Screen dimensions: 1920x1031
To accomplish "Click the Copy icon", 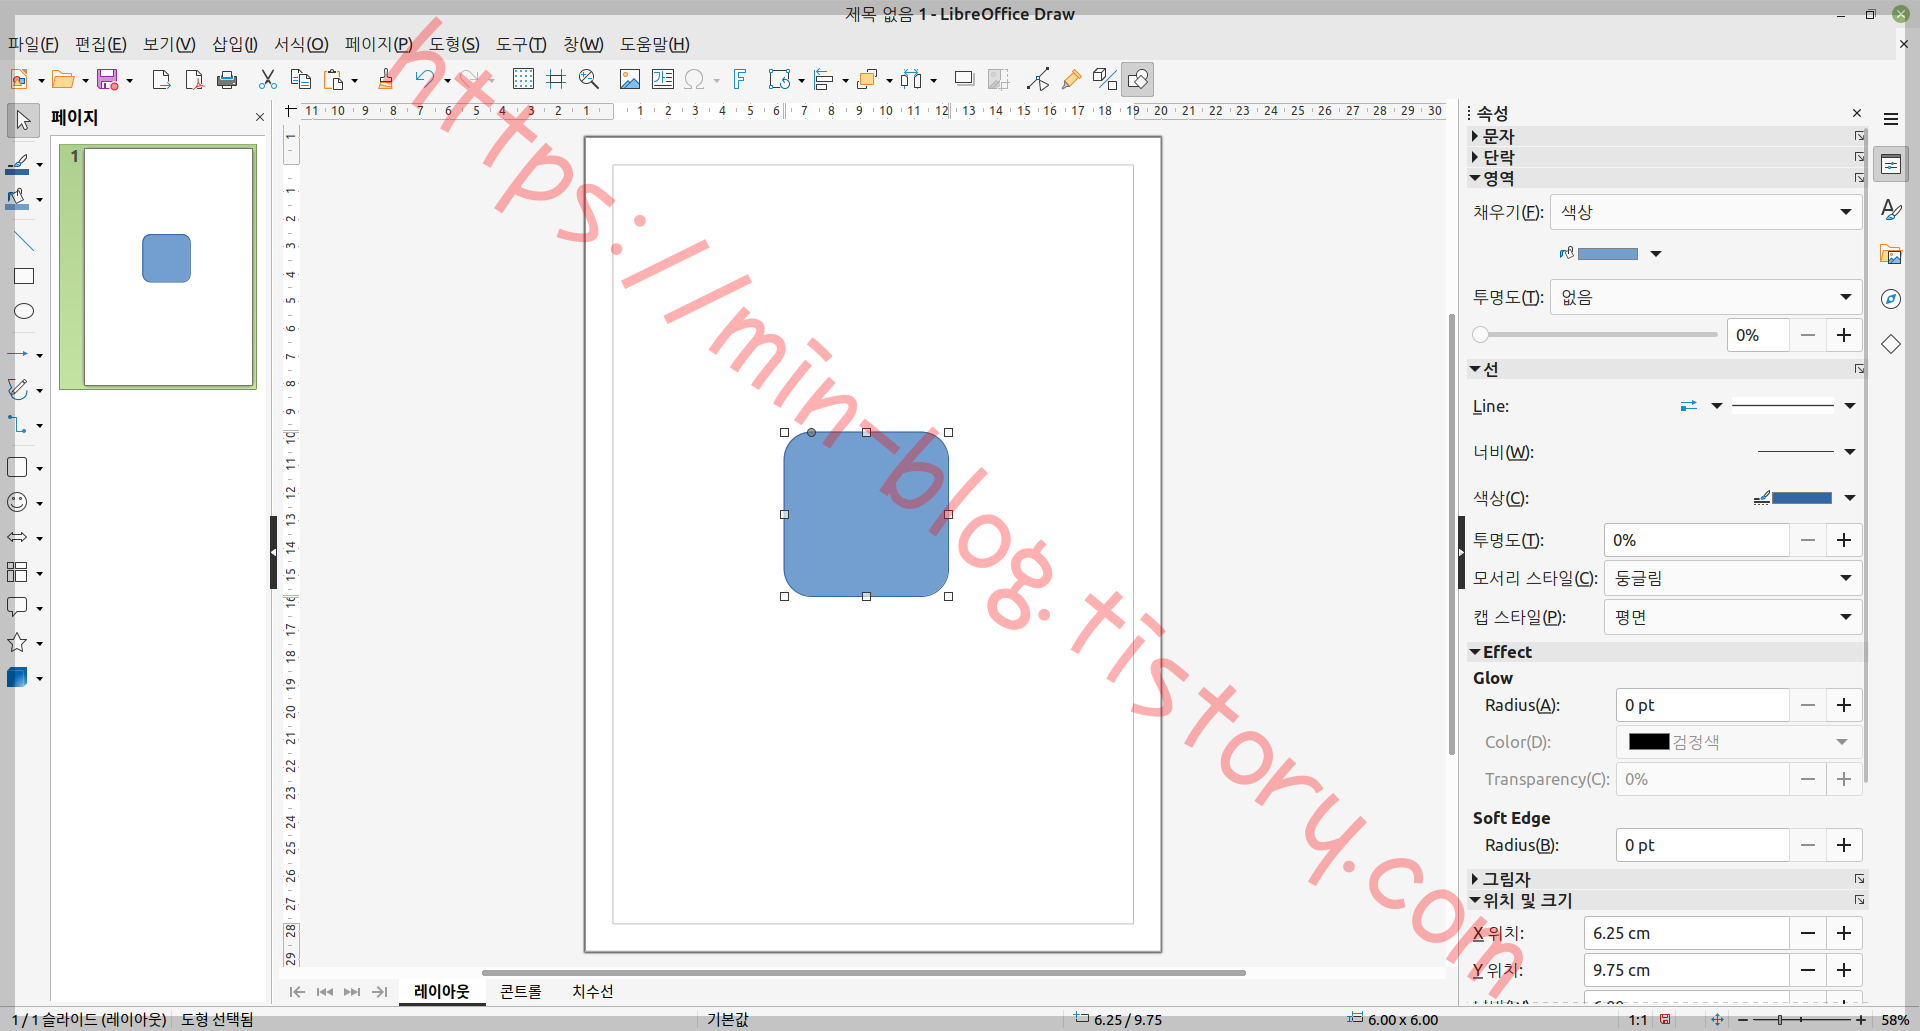I will [300, 79].
